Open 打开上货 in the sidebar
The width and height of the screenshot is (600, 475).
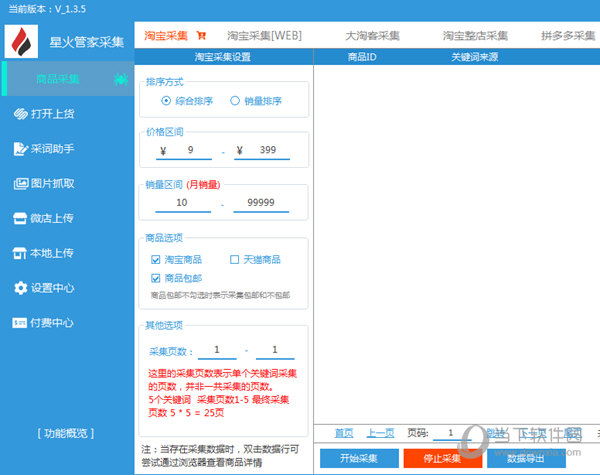pos(53,114)
